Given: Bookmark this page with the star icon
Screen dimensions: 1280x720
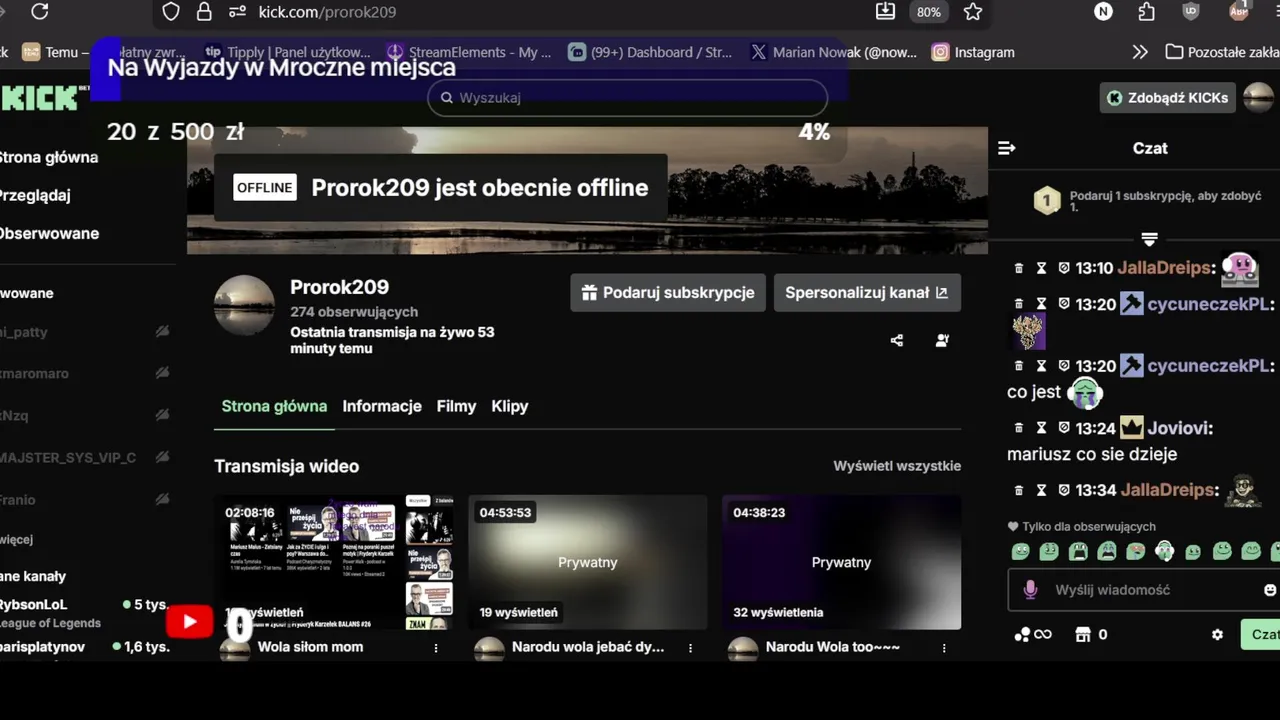Looking at the screenshot, I should [x=973, y=12].
